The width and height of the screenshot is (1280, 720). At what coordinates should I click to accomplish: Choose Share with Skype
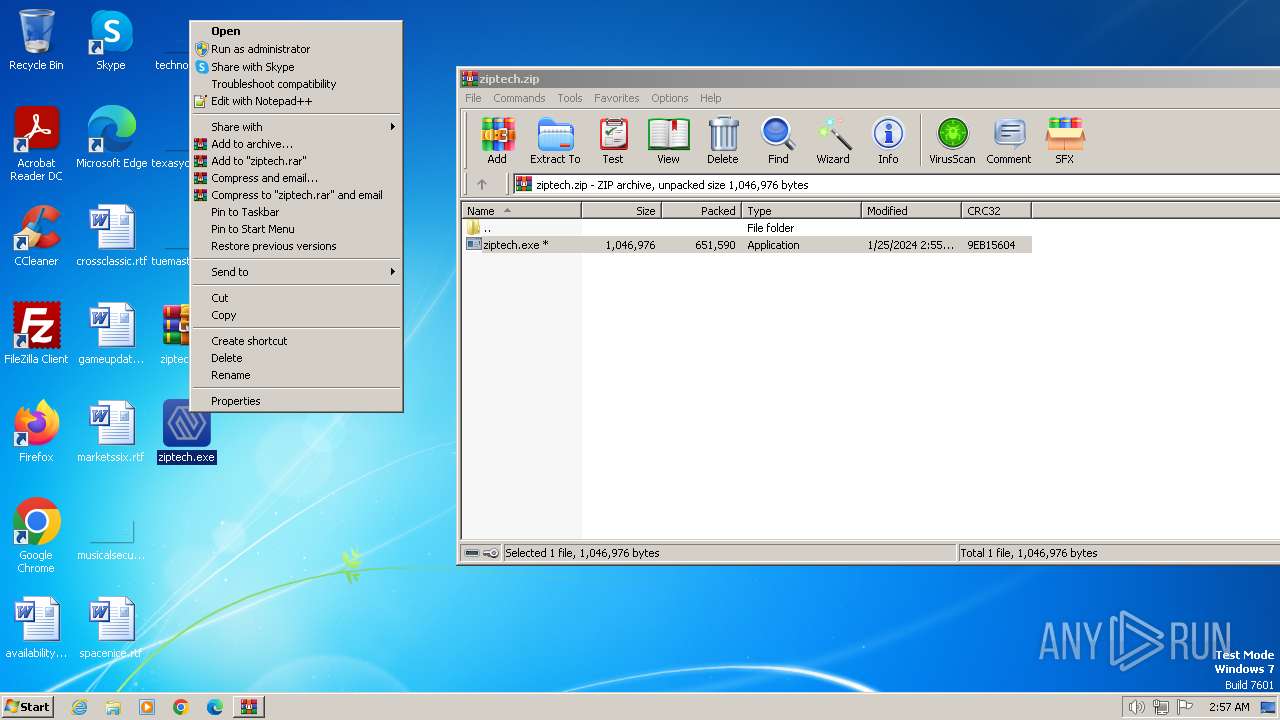point(296,67)
